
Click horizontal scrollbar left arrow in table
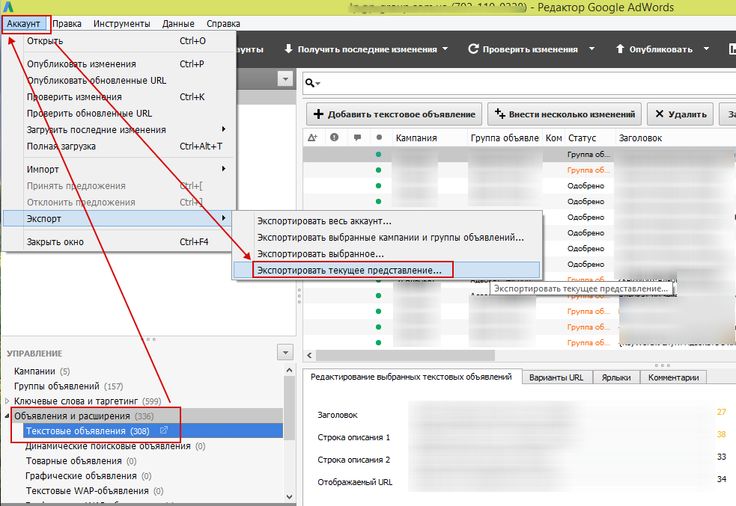click(309, 355)
